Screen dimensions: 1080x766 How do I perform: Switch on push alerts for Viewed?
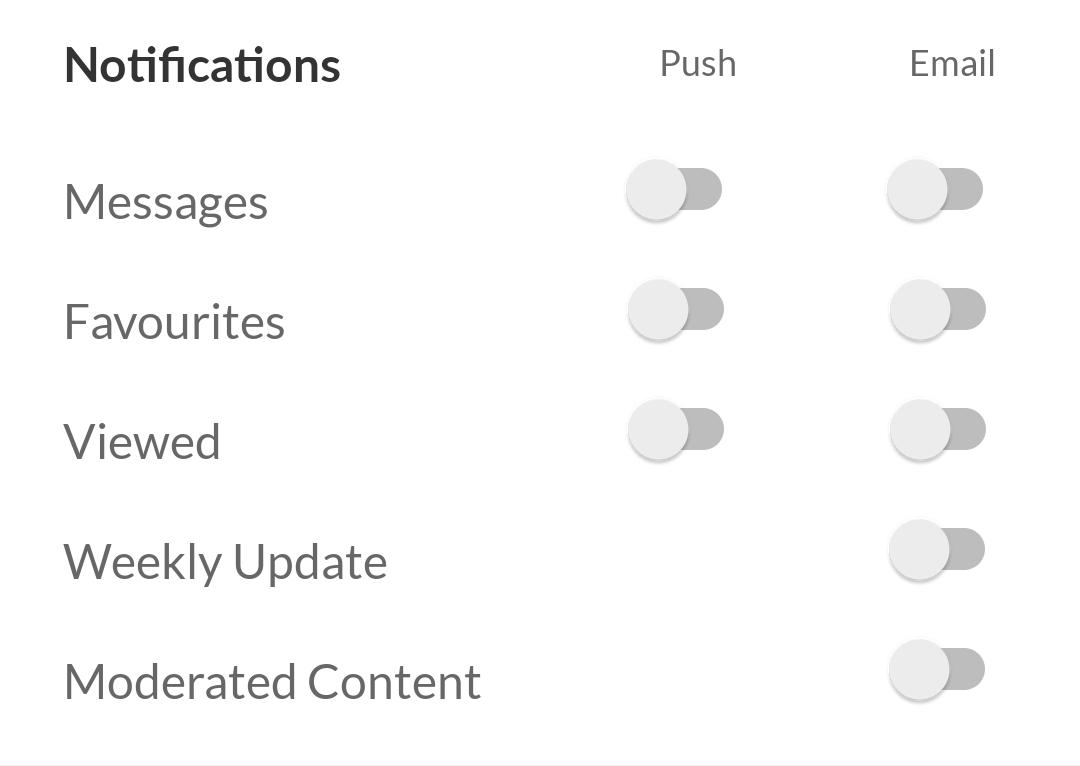(x=675, y=430)
